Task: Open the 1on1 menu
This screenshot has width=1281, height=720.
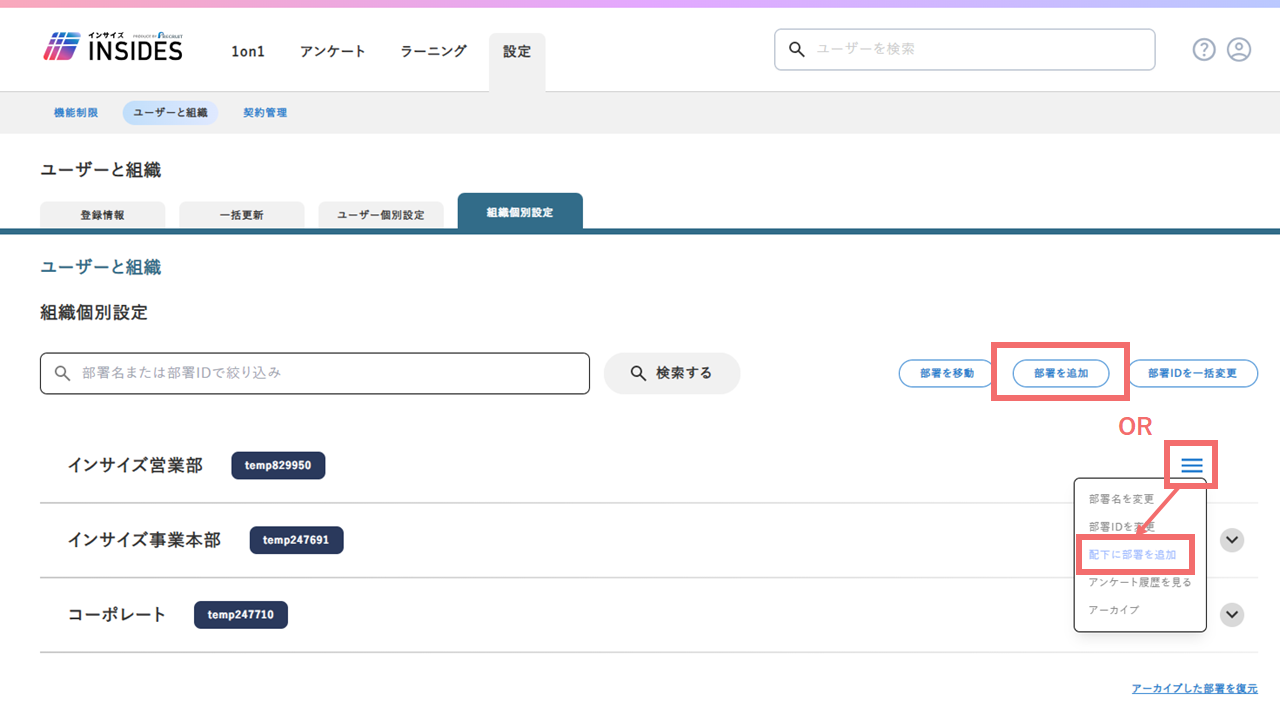Action: [248, 51]
